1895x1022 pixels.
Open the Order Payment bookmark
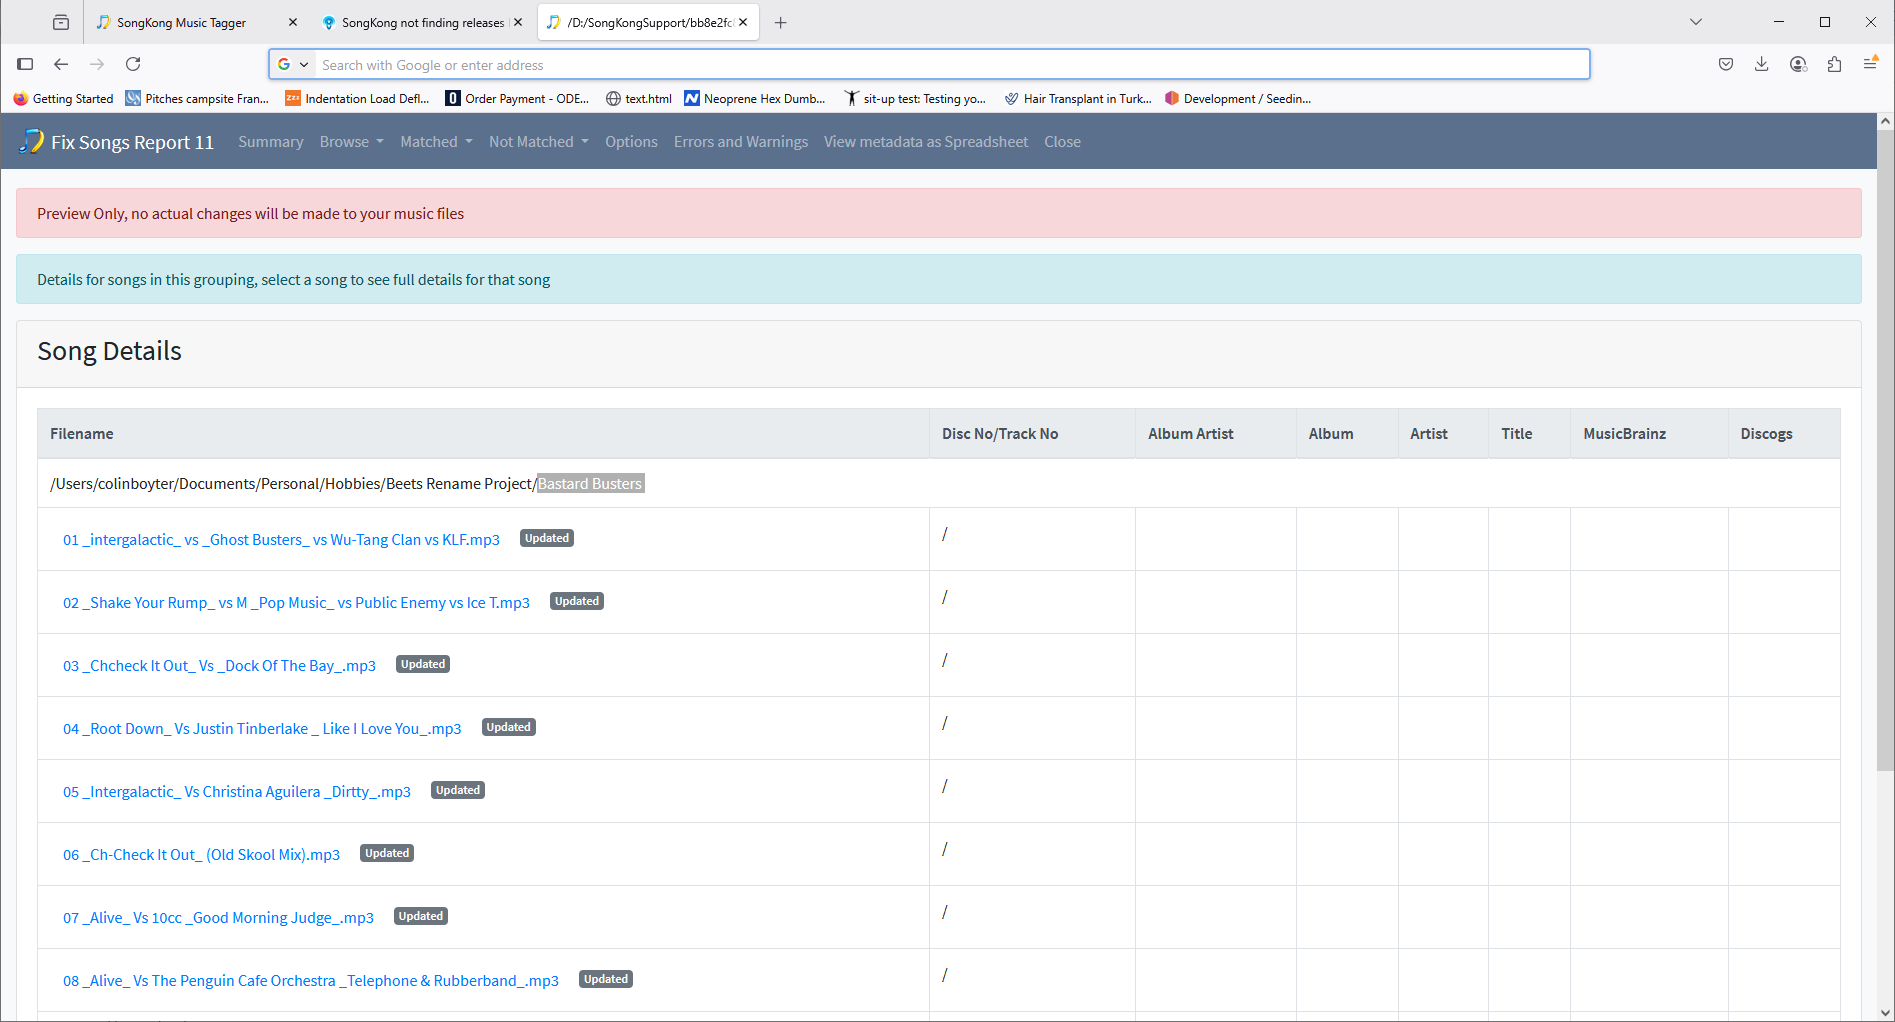coord(517,98)
